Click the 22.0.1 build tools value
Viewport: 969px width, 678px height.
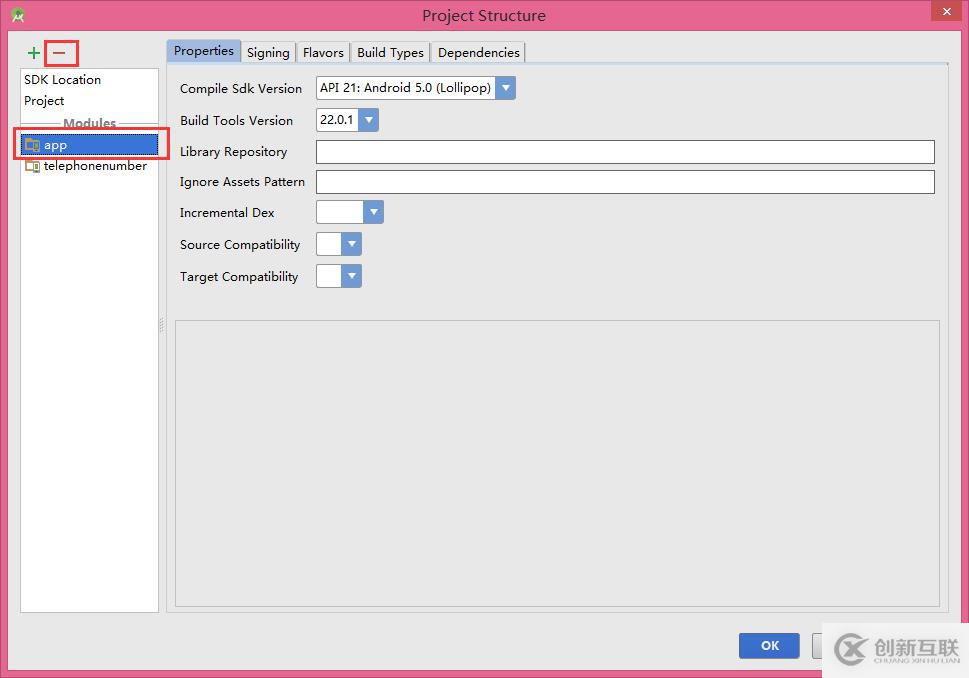337,120
